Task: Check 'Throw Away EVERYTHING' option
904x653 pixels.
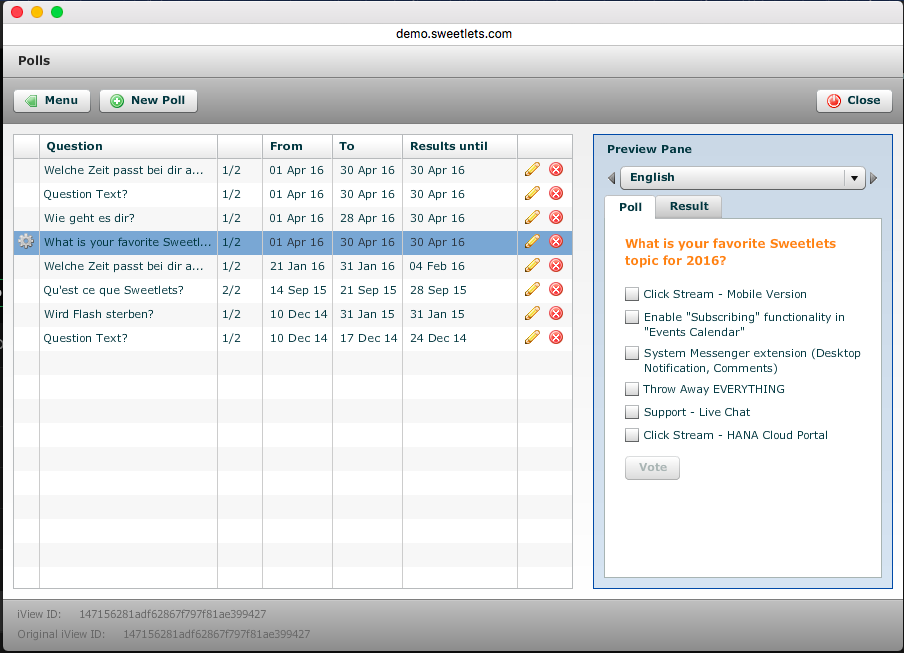Action: 632,389
